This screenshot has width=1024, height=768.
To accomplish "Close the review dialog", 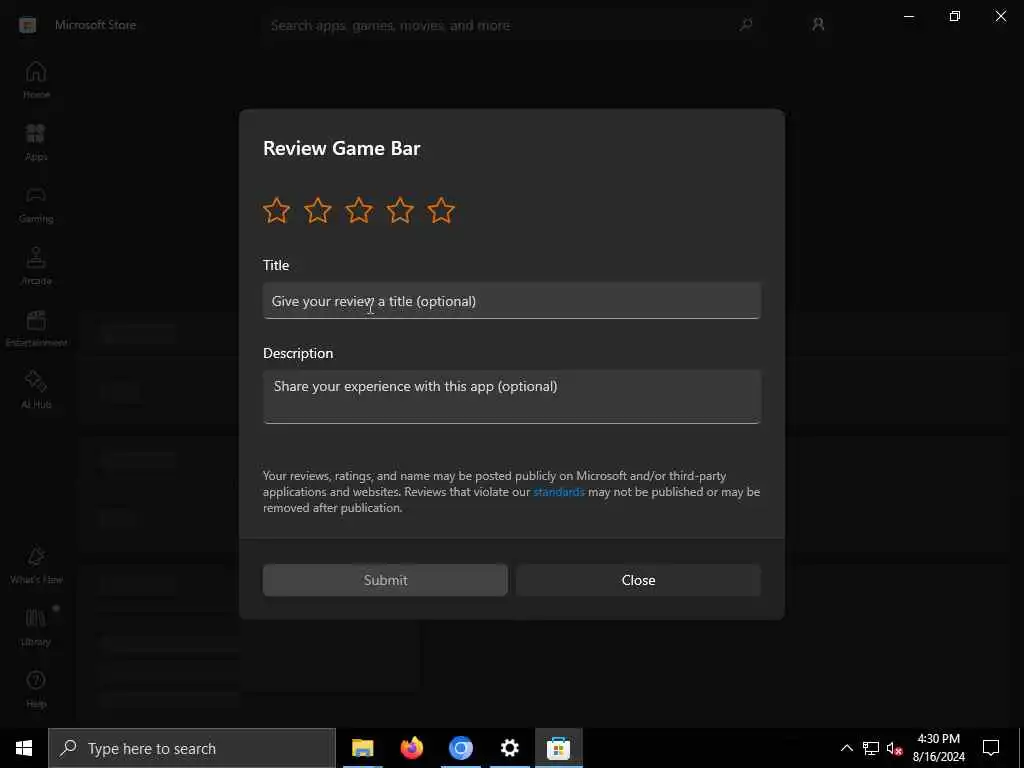I will (638, 580).
